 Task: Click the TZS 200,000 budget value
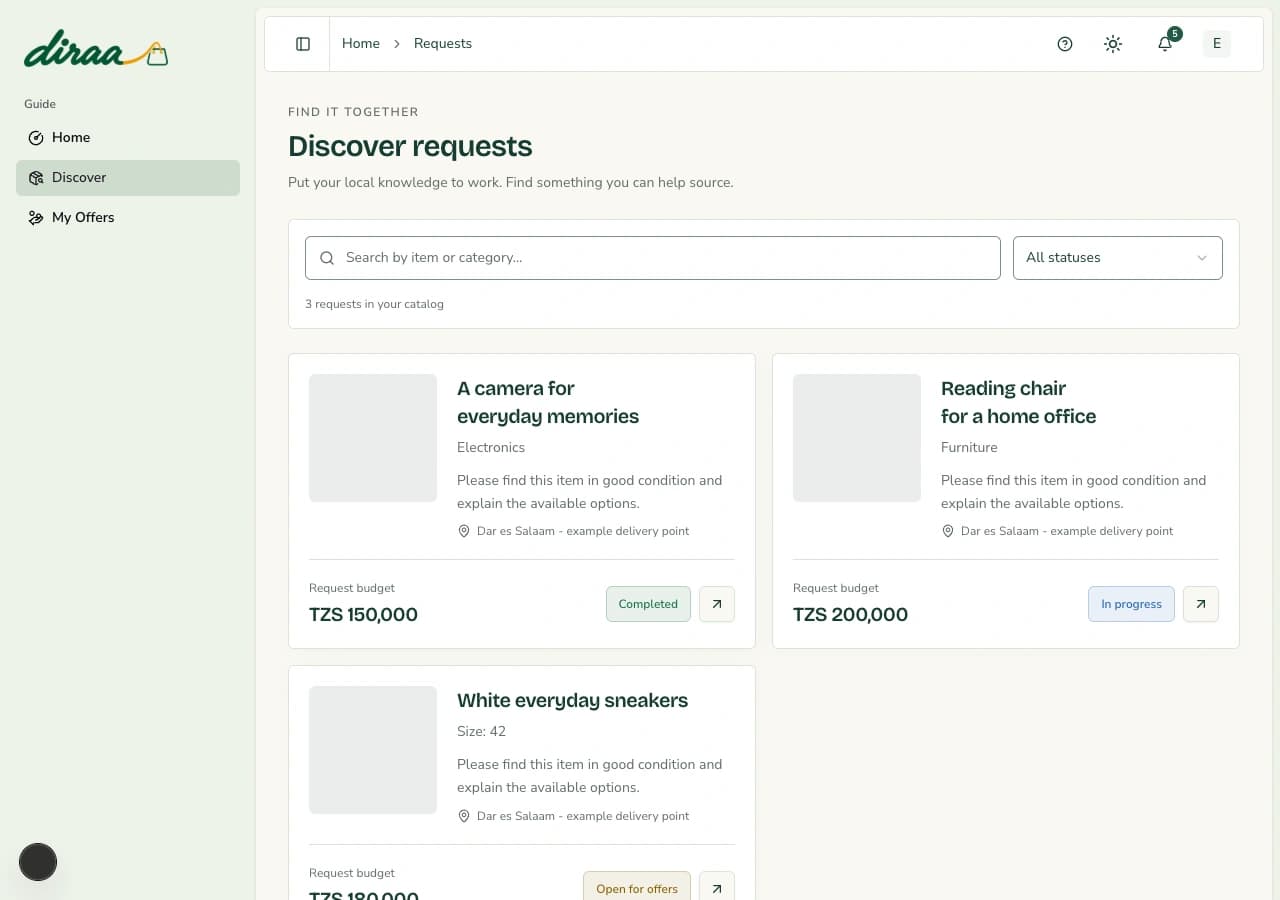(850, 615)
